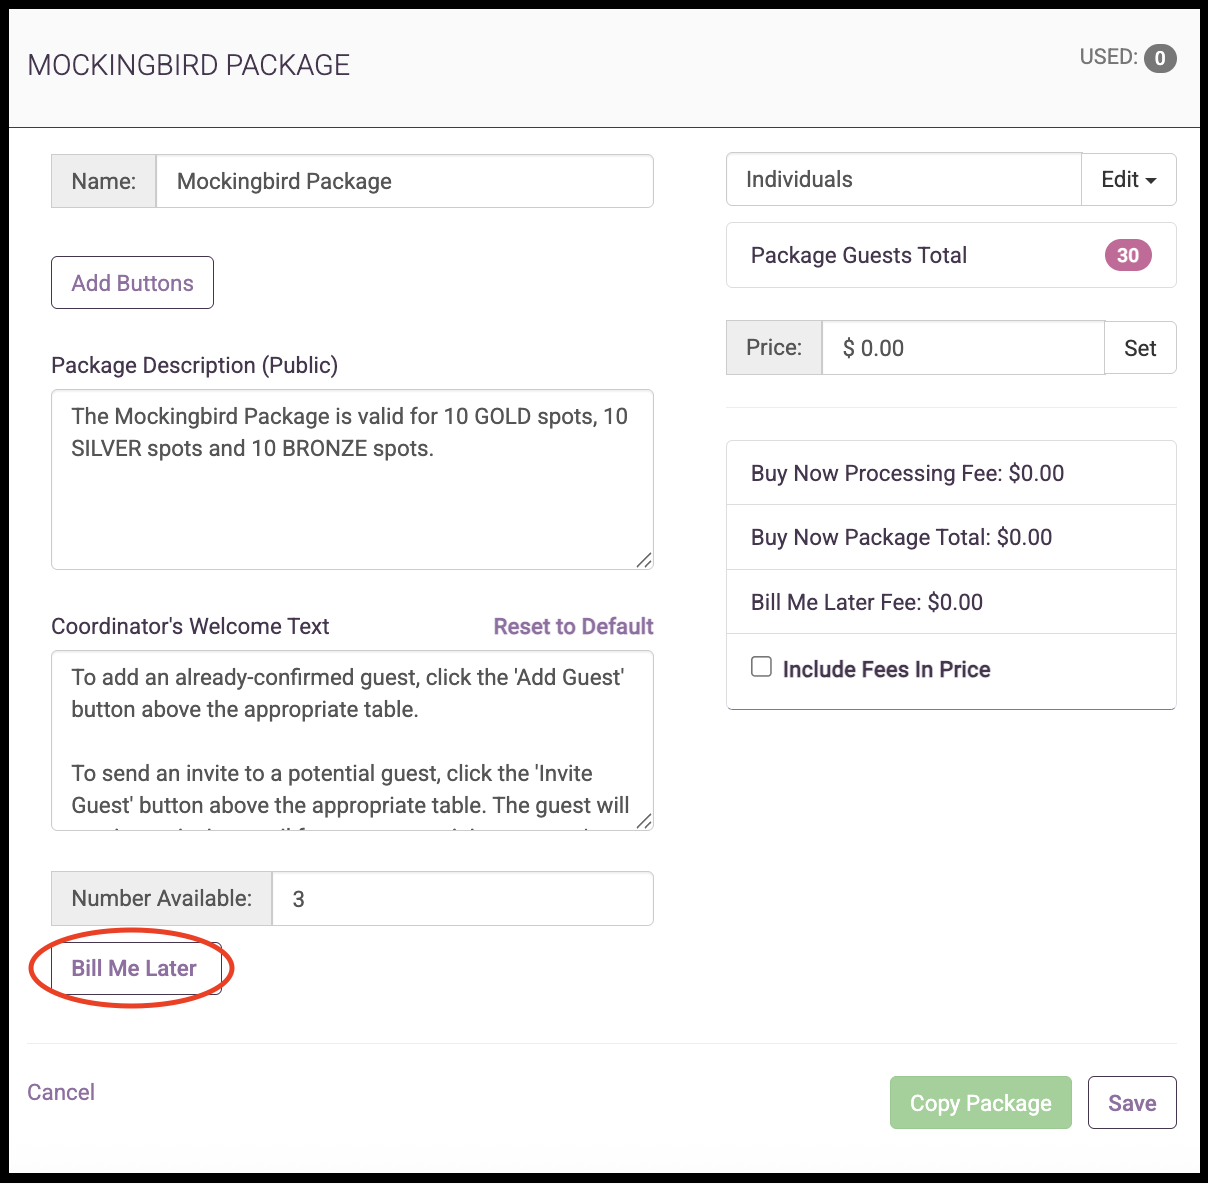
Task: Click inside Coordinator's Welcome Text area
Action: (x=352, y=740)
